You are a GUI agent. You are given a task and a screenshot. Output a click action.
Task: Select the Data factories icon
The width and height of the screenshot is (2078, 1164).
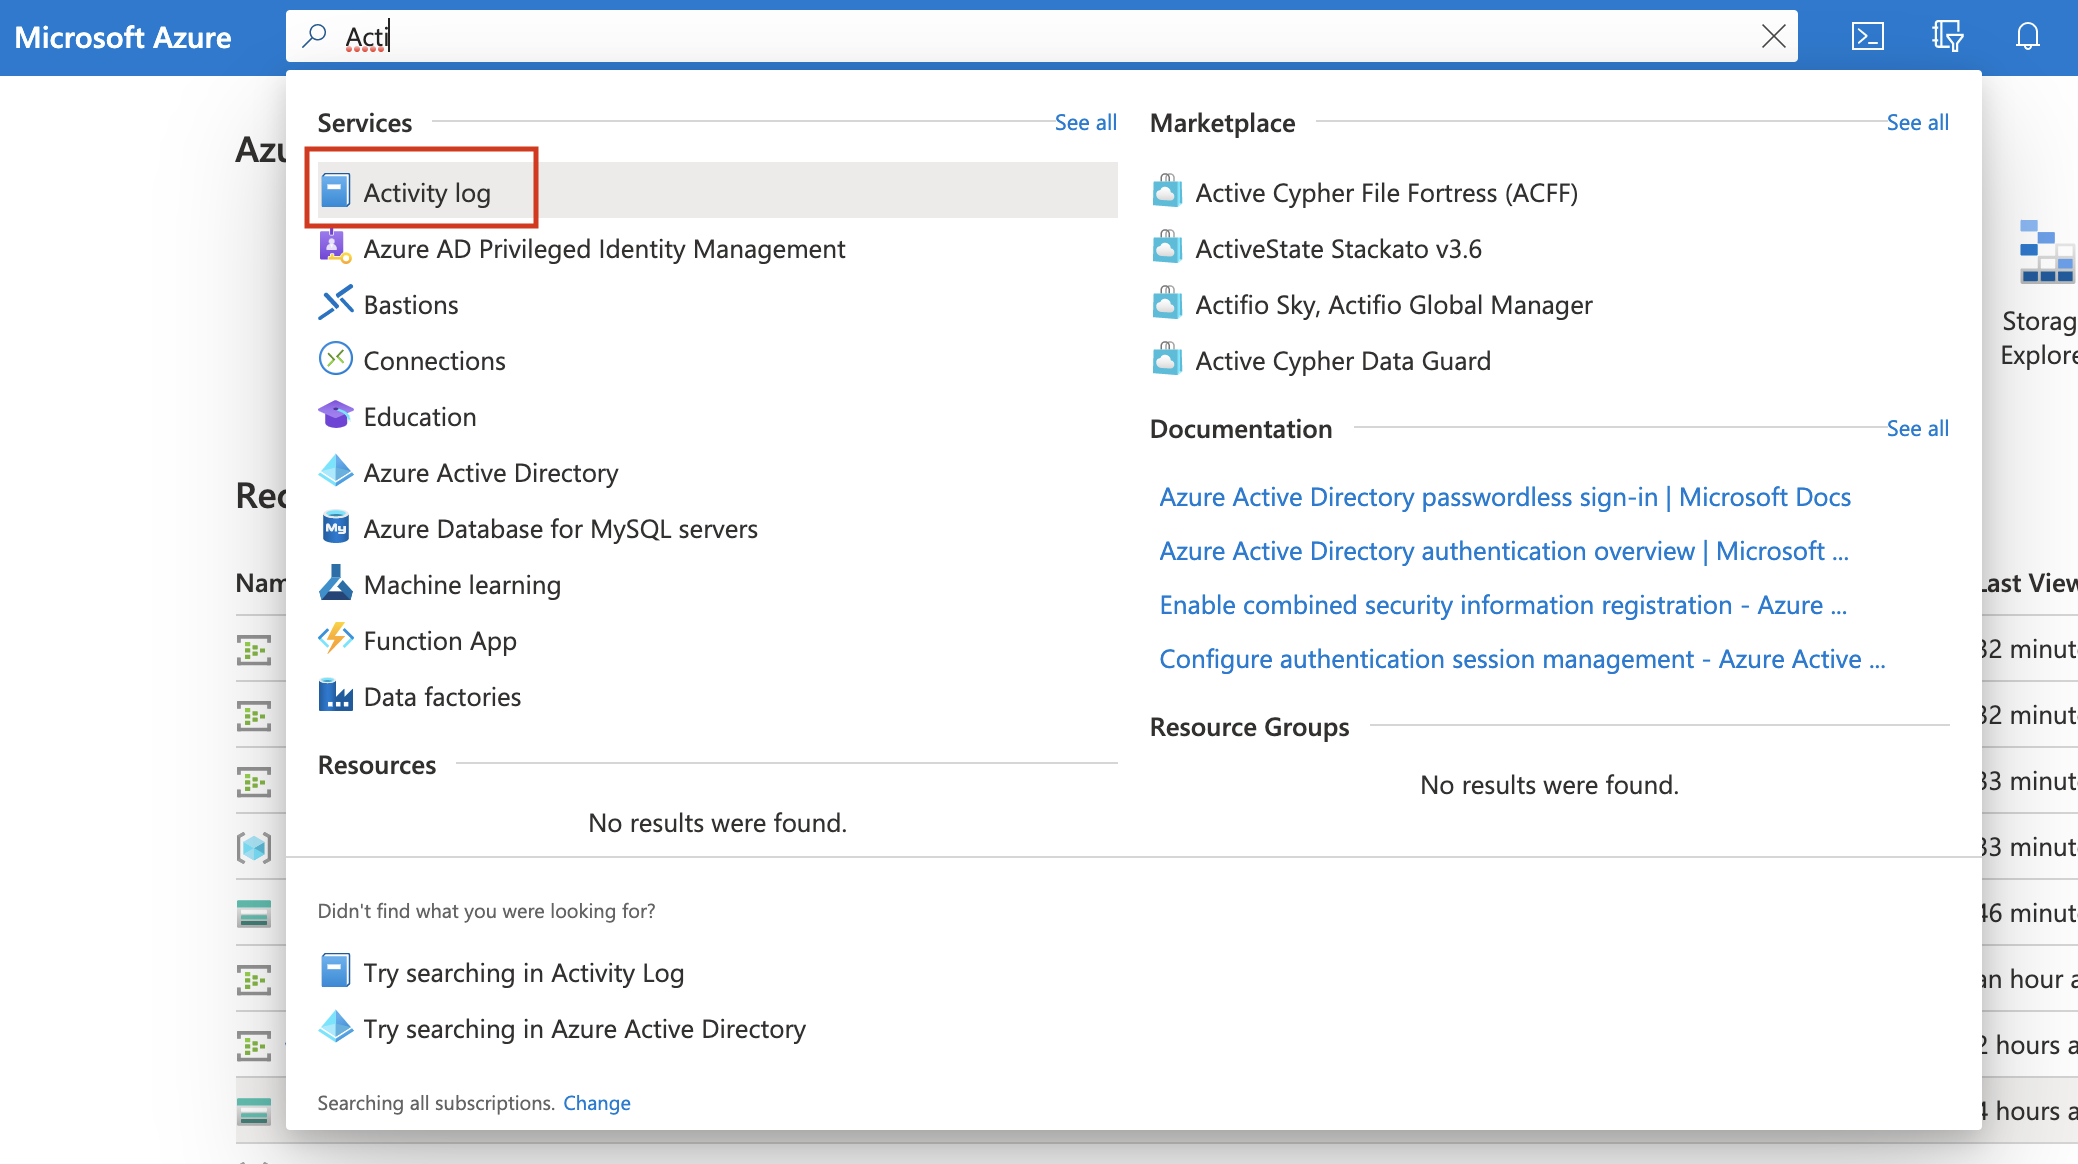[x=336, y=695]
